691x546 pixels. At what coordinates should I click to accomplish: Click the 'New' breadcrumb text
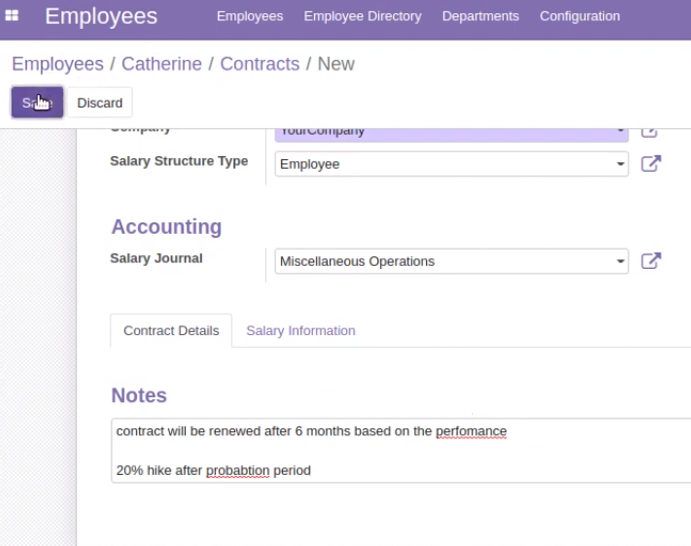pos(336,64)
